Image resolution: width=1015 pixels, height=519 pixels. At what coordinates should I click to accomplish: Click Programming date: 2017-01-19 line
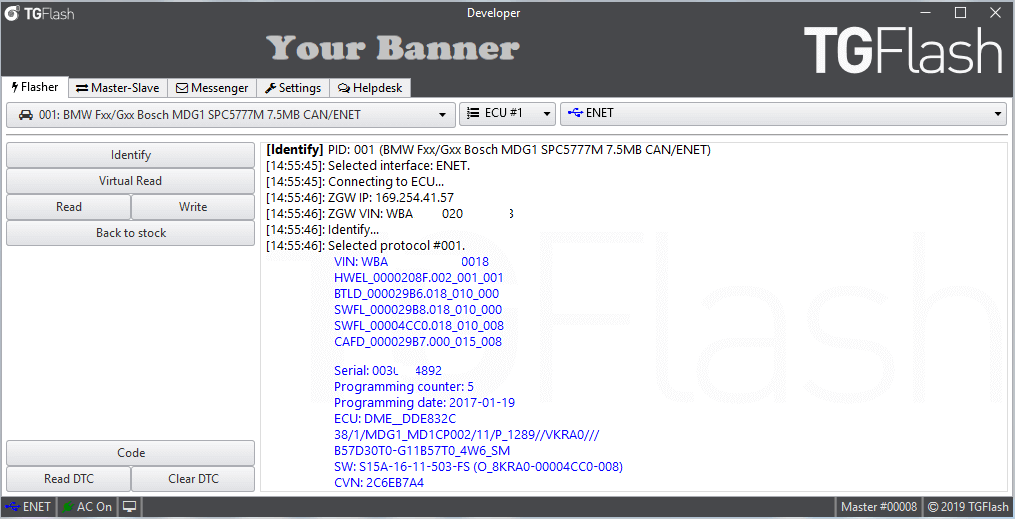point(424,403)
